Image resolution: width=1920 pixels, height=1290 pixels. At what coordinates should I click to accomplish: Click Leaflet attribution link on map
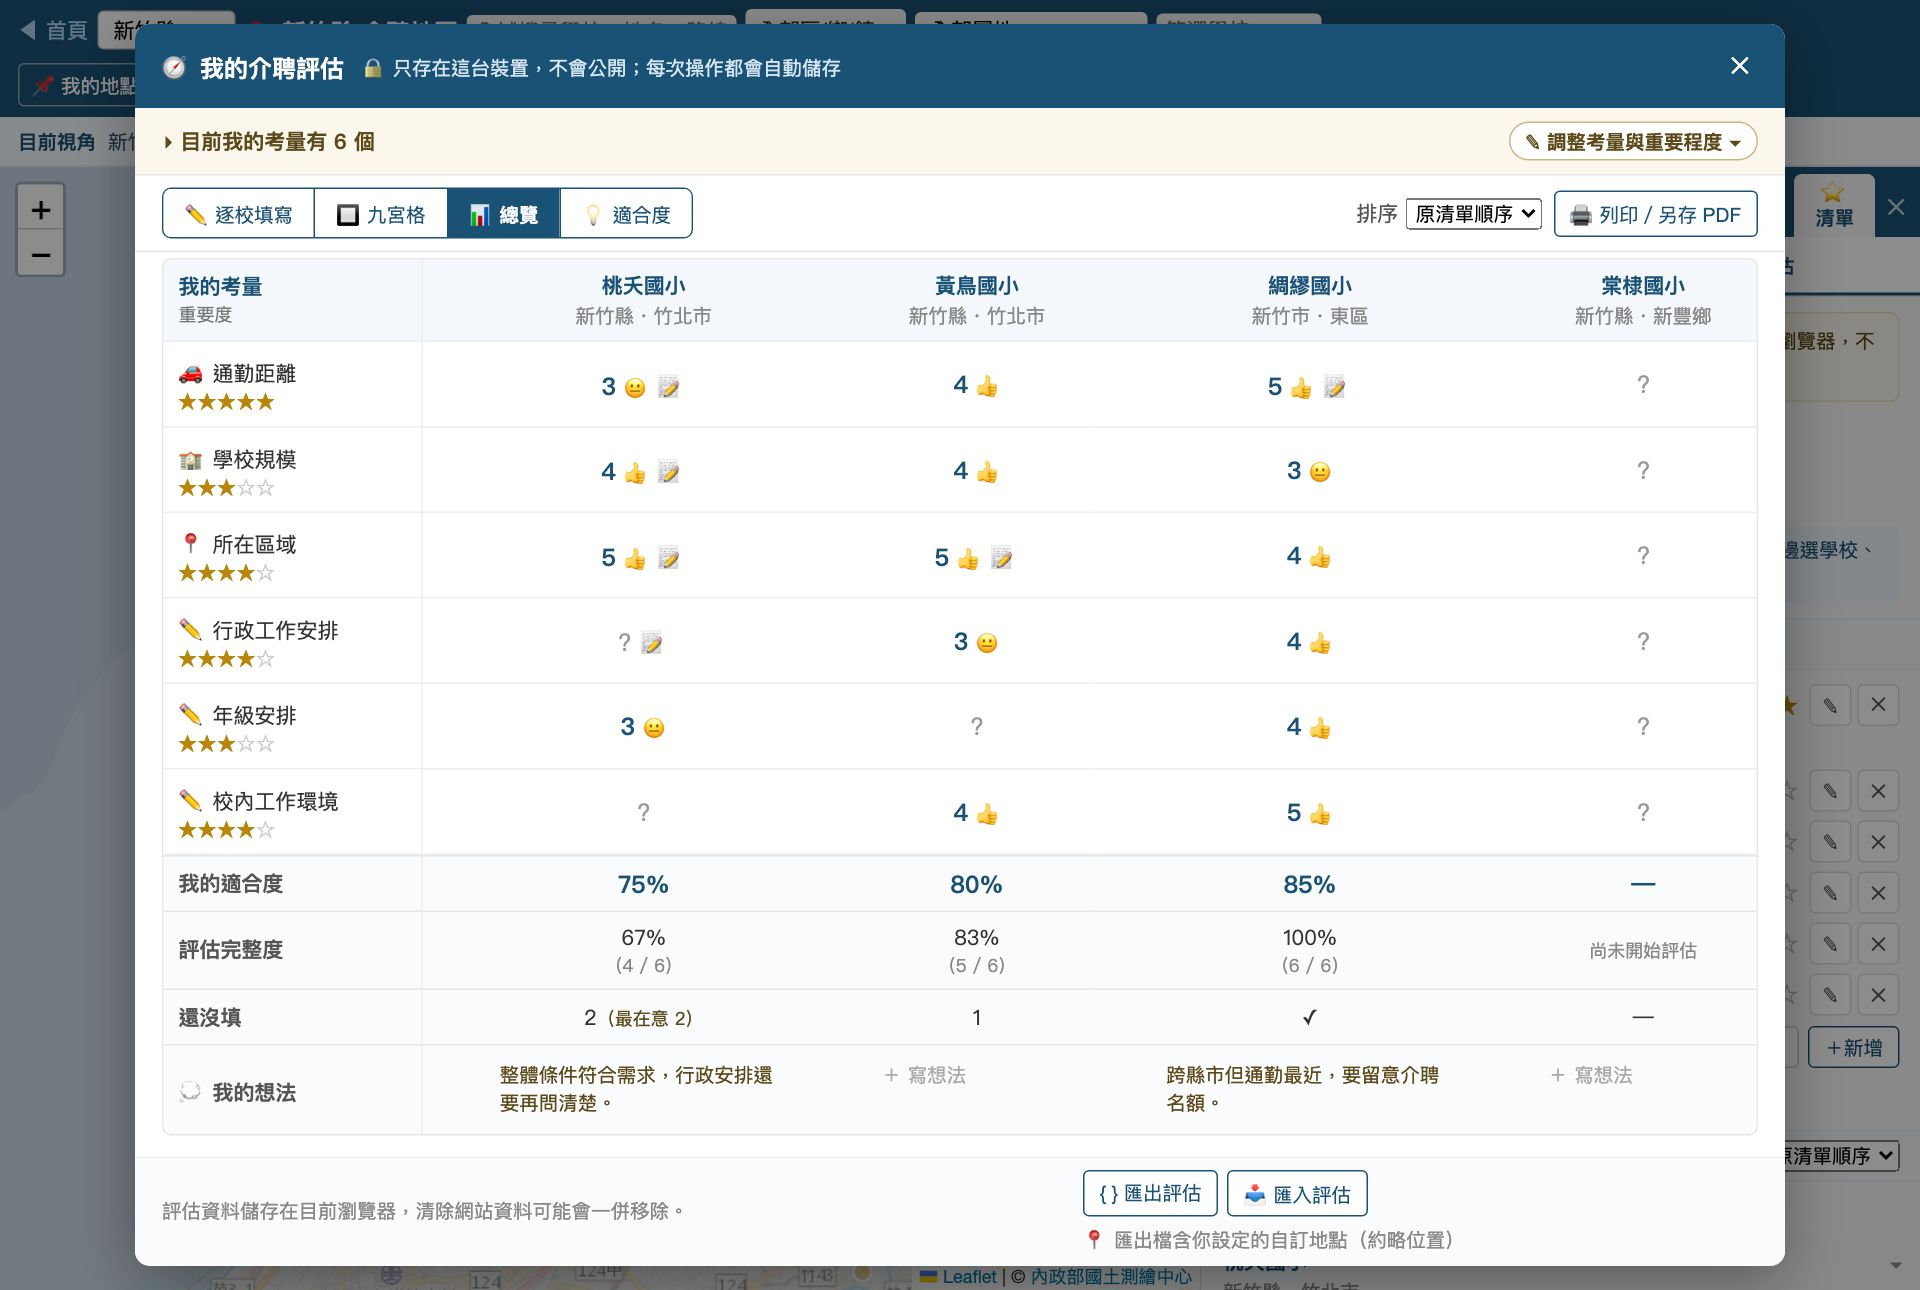pos(969,1277)
